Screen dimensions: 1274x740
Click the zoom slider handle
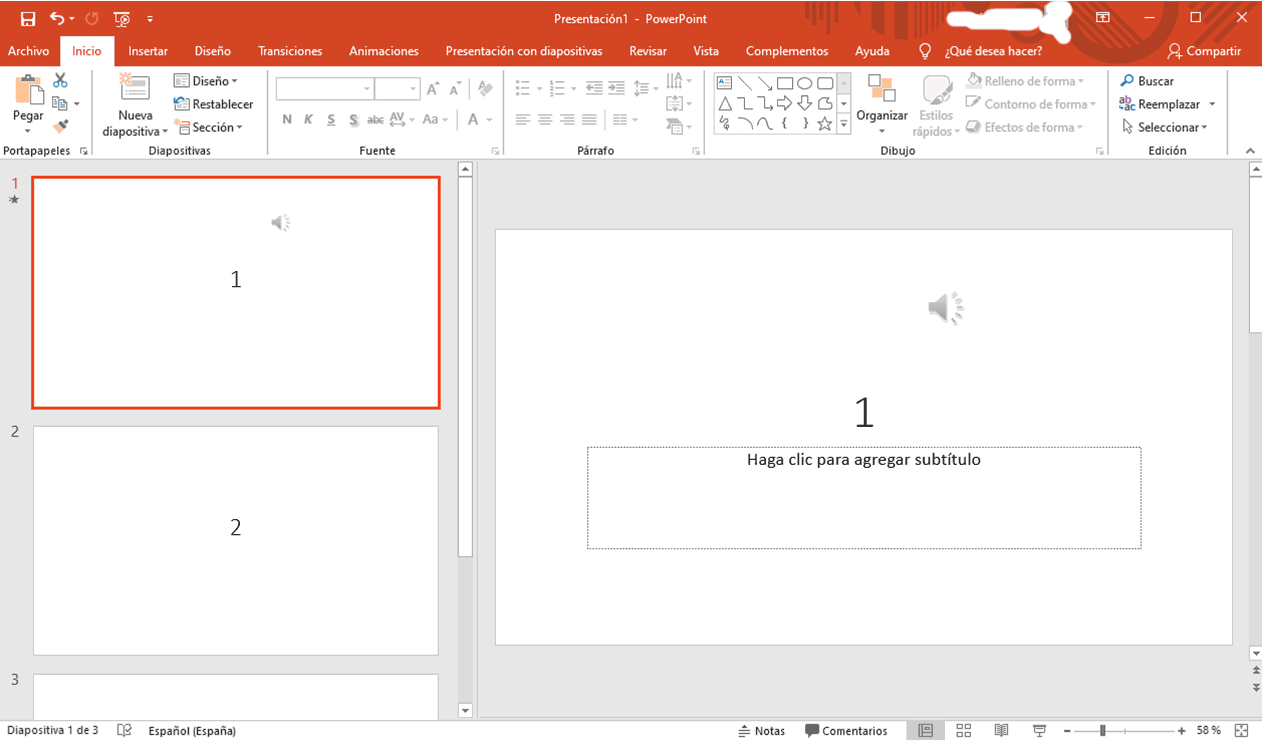[x=1102, y=731]
